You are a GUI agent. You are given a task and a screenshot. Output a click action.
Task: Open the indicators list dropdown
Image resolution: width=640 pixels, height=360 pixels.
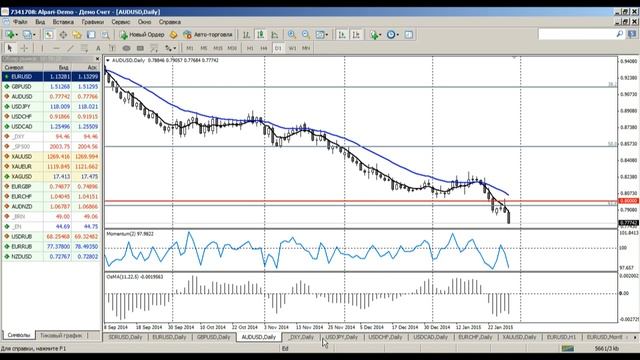376,35
